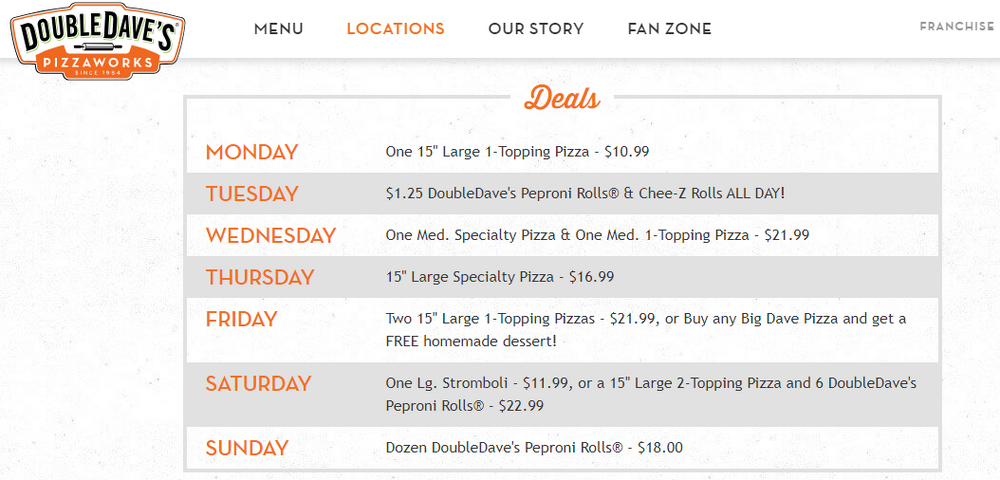Image resolution: width=1000 pixels, height=480 pixels.
Task: Click the Deals heading
Action: click(x=562, y=98)
